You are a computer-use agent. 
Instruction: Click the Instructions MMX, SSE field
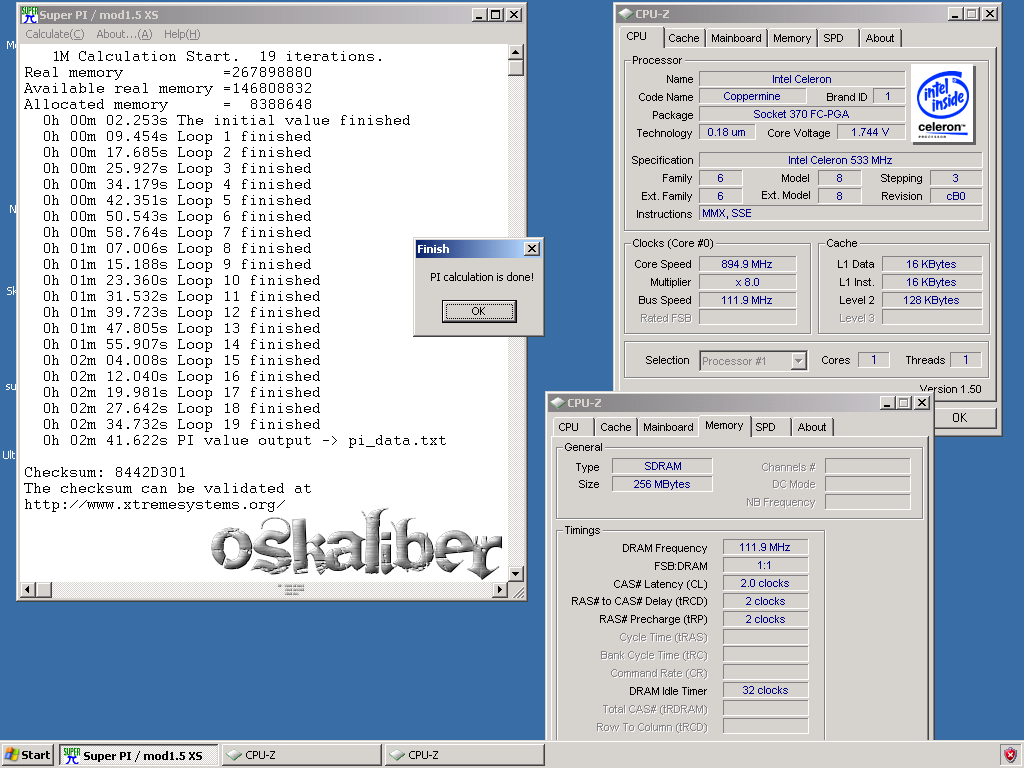click(840, 214)
